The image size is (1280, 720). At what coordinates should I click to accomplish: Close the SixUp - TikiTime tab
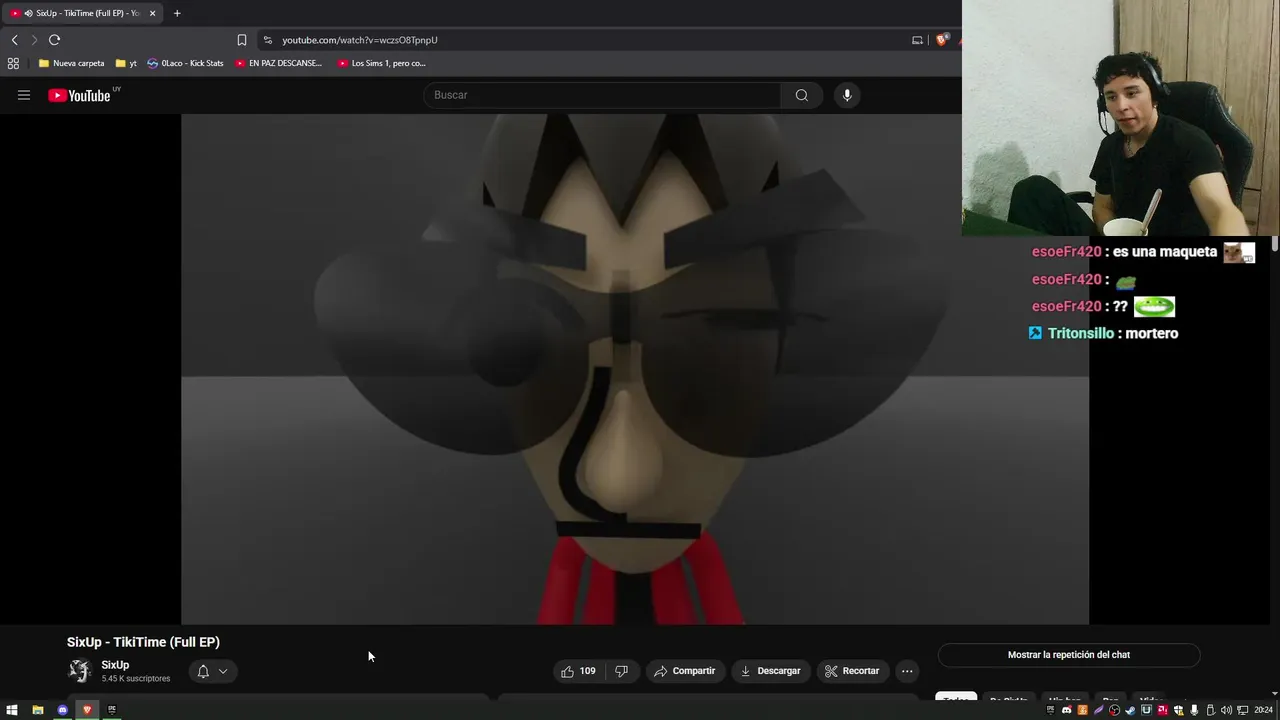[152, 13]
